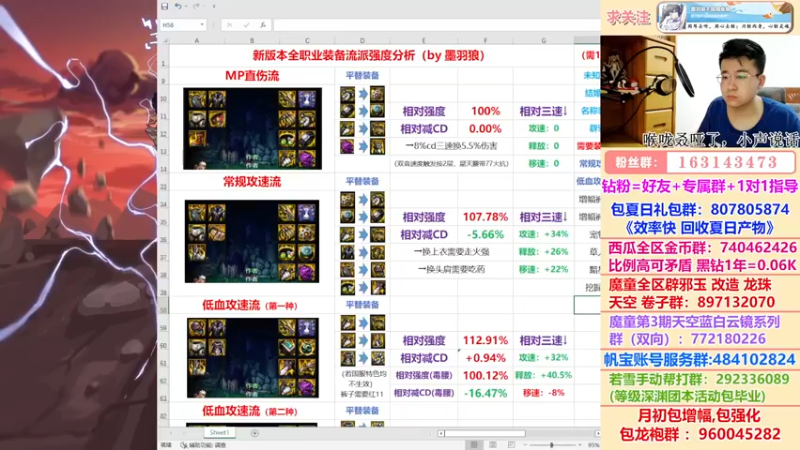Screen dimensions: 800x450
Task: Click the zoom out minus icon
Action: [526, 445]
